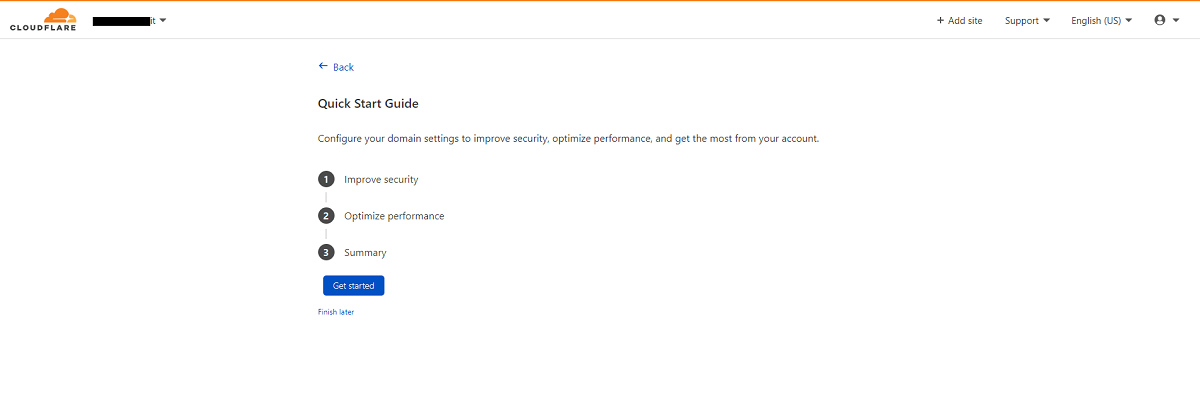Select the Improve security step label
Screen dimensions: 1200x399
(381, 180)
